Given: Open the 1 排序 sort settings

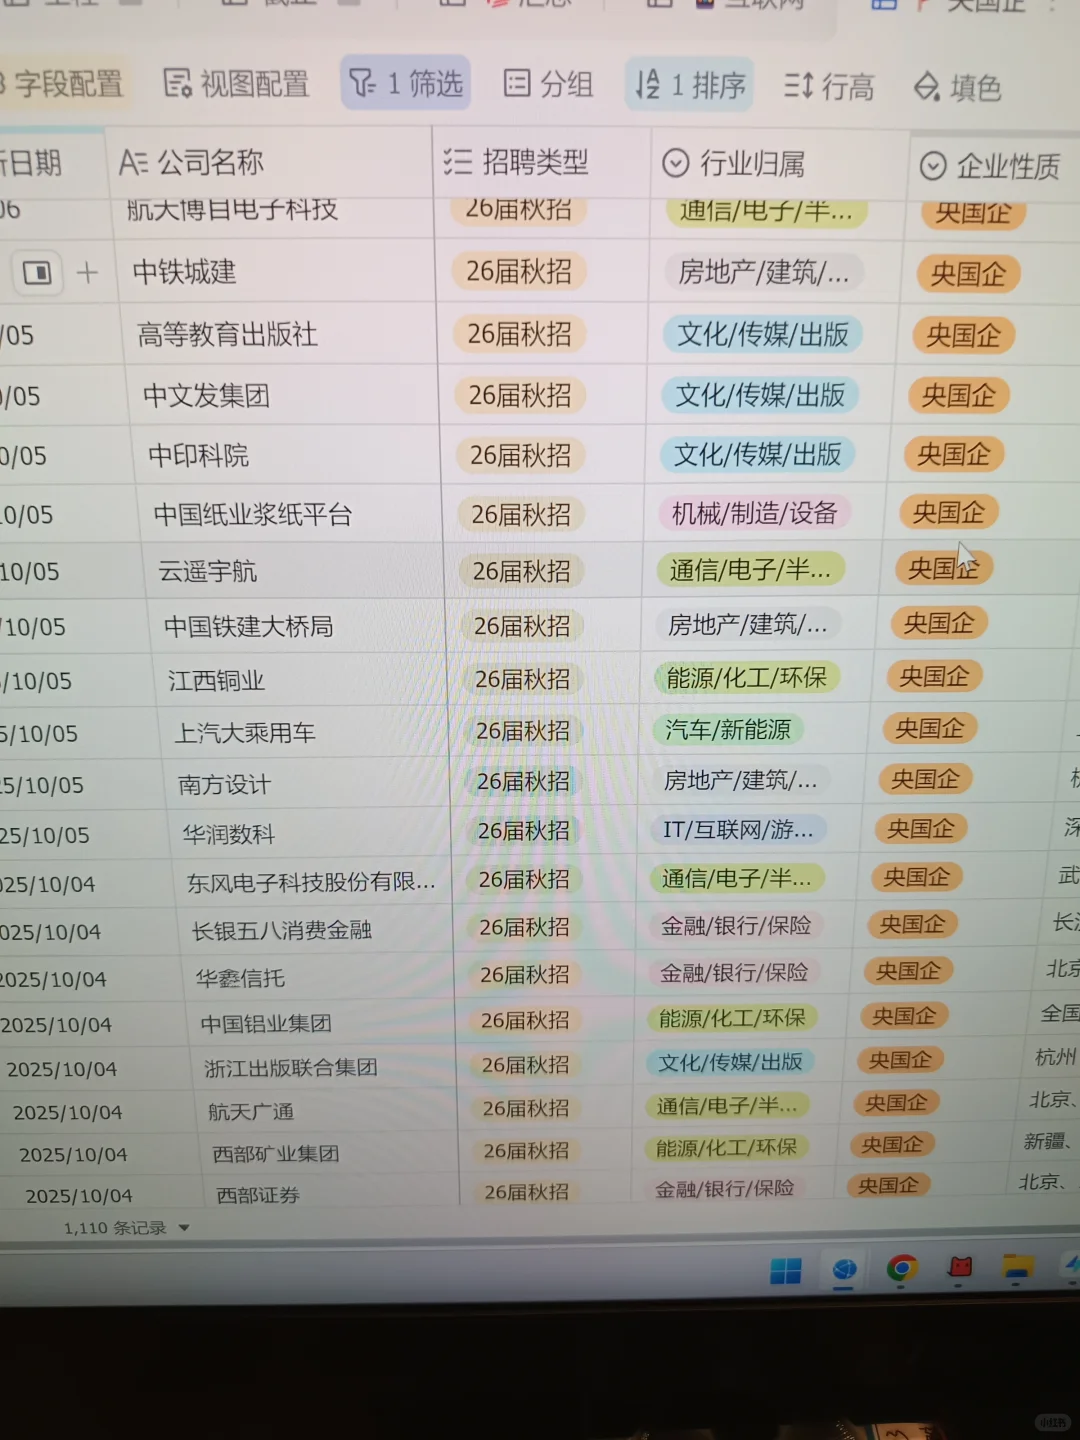Looking at the screenshot, I should pos(690,85).
